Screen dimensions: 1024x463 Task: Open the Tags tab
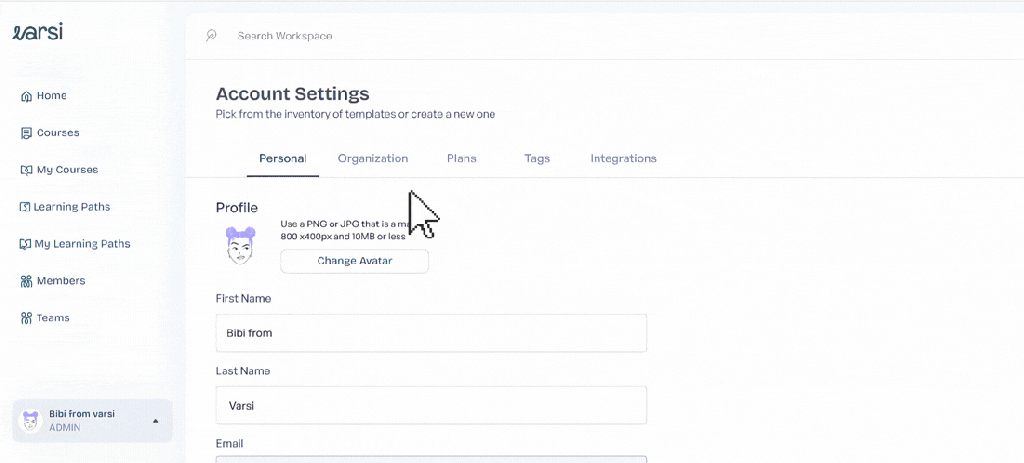(x=537, y=159)
